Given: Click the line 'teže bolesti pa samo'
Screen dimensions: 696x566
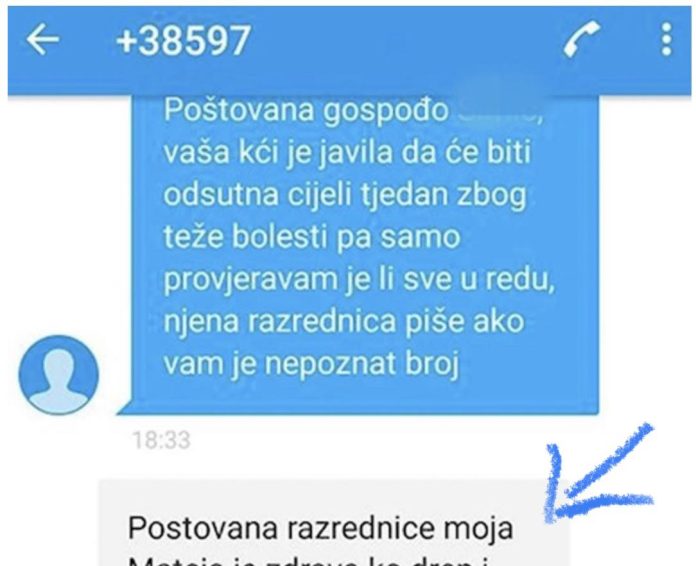Looking at the screenshot, I should 312,237.
